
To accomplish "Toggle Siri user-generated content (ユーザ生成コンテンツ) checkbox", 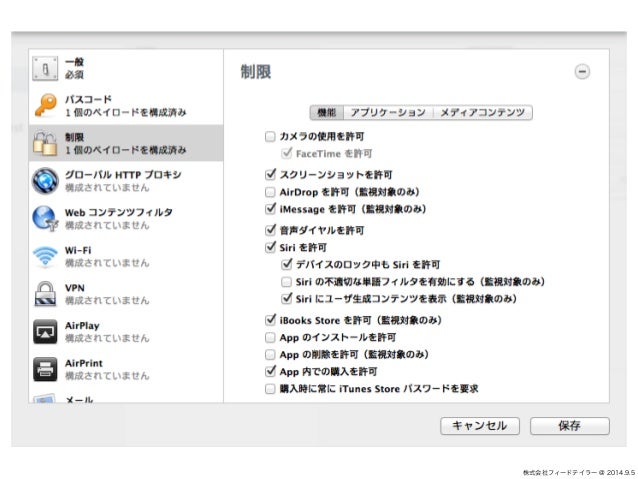I will pyautogui.click(x=286, y=298).
